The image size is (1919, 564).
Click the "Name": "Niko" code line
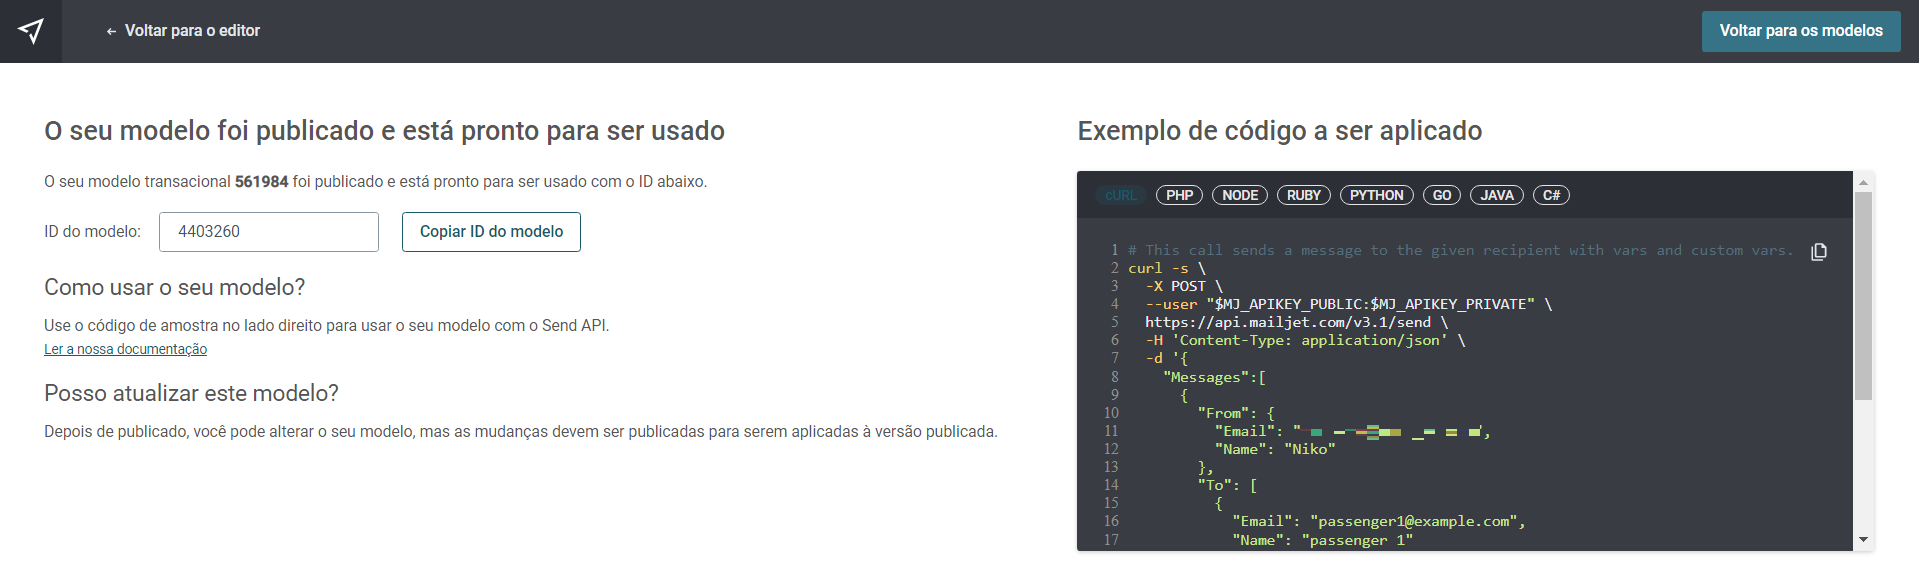click(x=1275, y=449)
